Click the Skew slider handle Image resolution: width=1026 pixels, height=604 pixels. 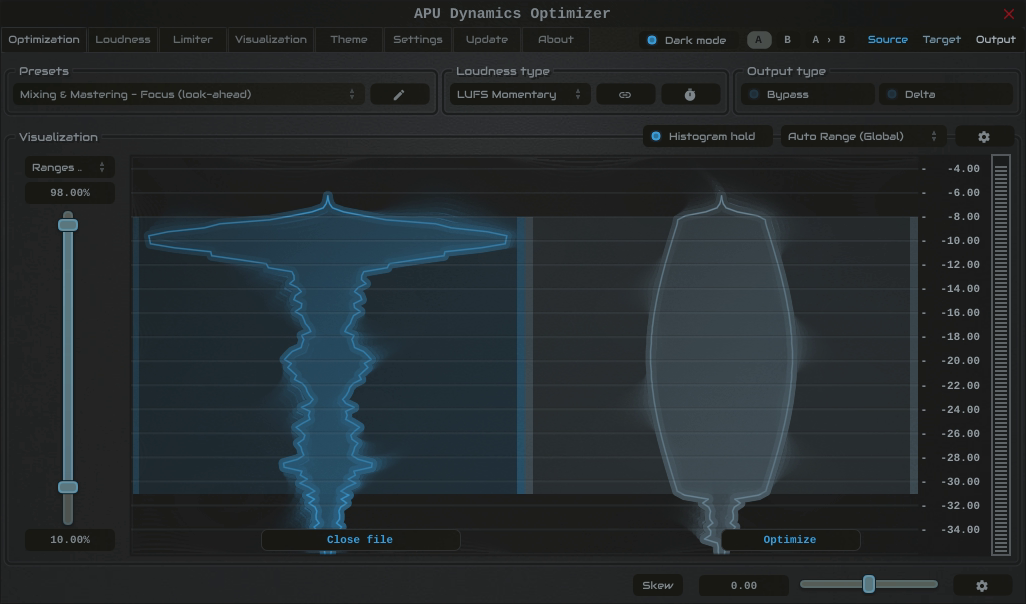[869, 584]
